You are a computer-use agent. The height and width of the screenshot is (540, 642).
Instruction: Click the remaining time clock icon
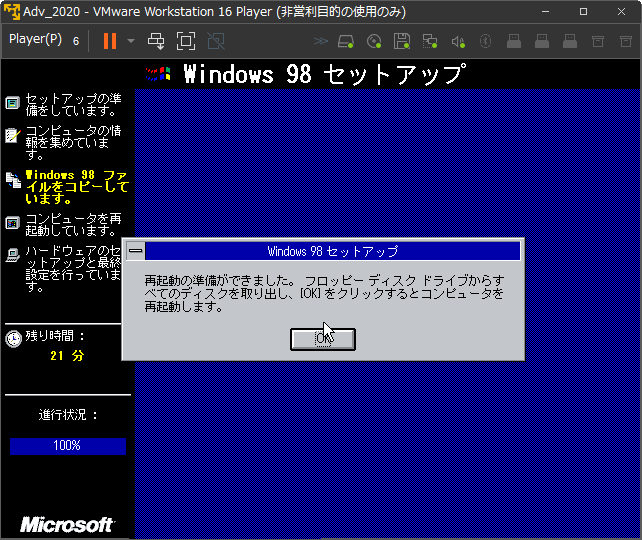click(14, 339)
